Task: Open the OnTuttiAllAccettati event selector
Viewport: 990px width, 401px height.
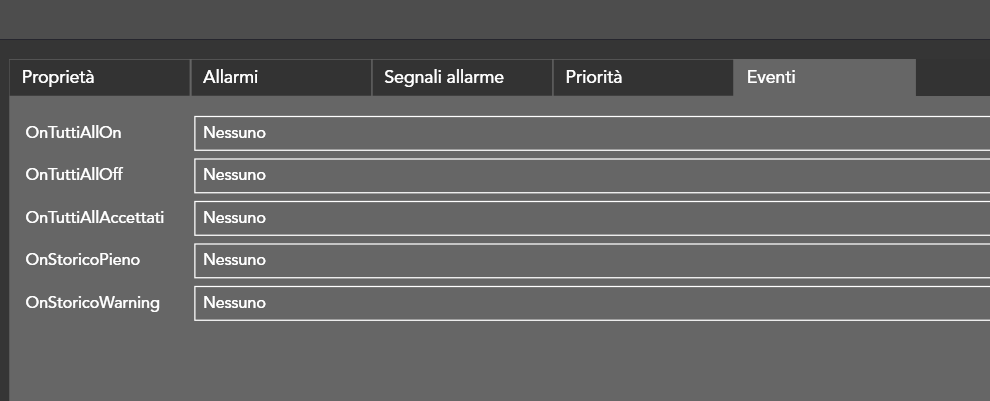Action: (592, 218)
